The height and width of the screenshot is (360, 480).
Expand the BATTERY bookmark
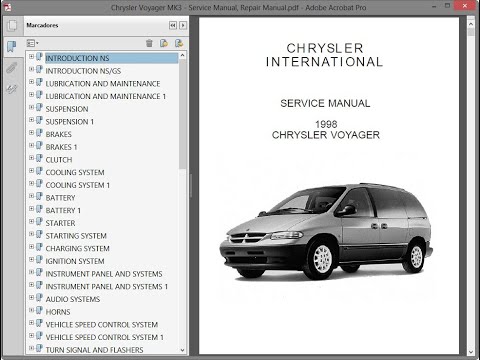pyautogui.click(x=31, y=196)
